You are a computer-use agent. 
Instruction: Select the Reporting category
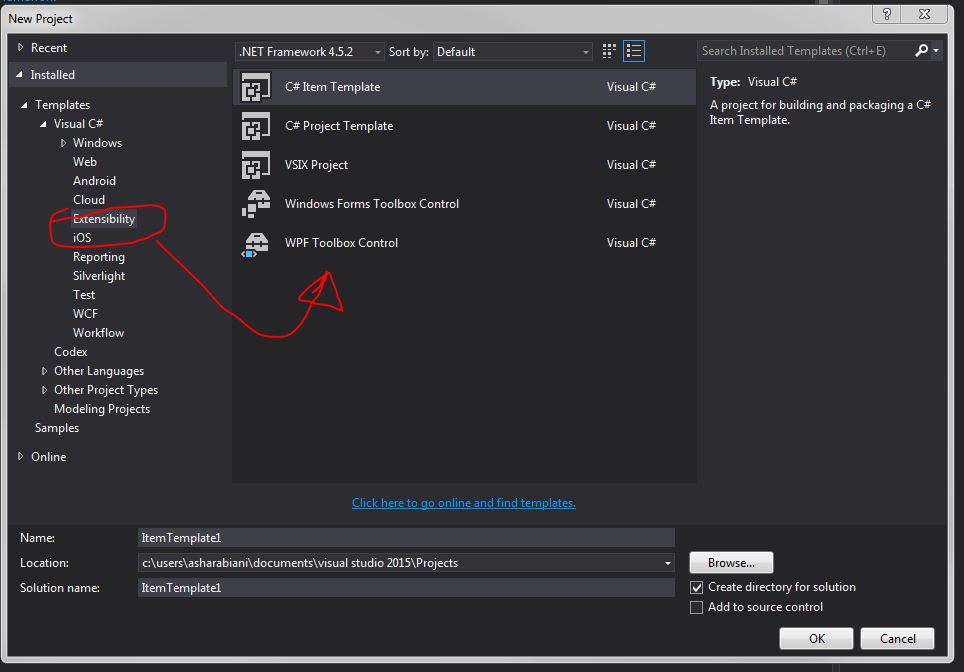(x=98, y=257)
